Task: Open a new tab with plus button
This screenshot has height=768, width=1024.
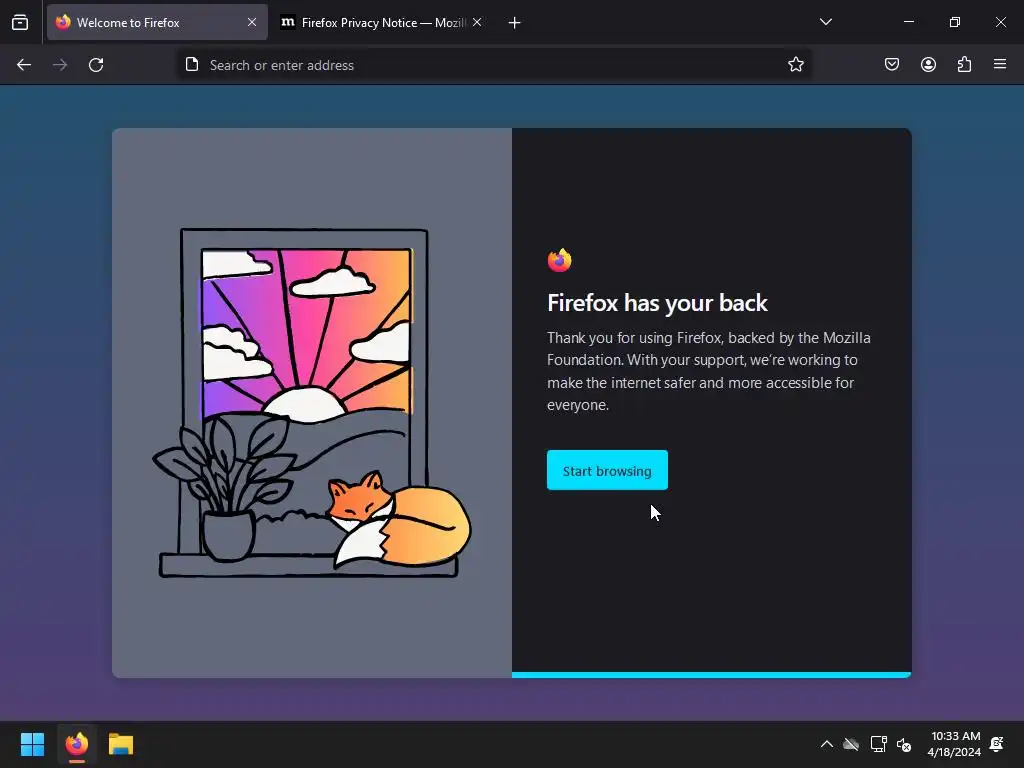Action: pos(515,23)
